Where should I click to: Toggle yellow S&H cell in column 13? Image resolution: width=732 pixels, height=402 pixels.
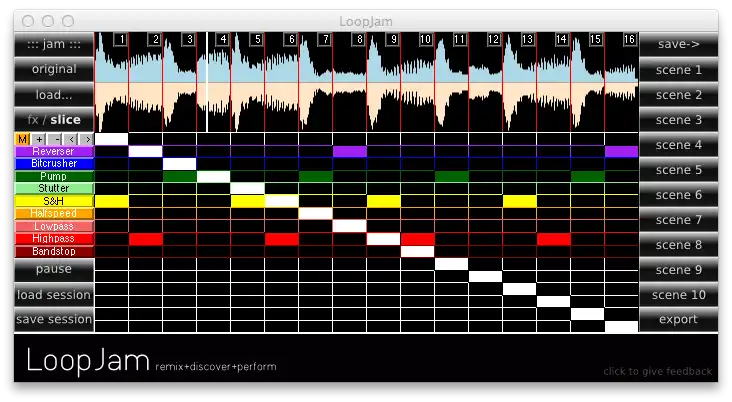click(520, 201)
